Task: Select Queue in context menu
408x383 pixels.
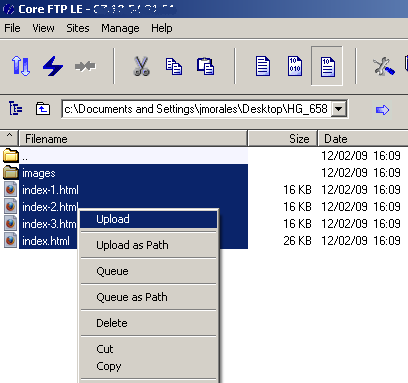Action: 149,271
